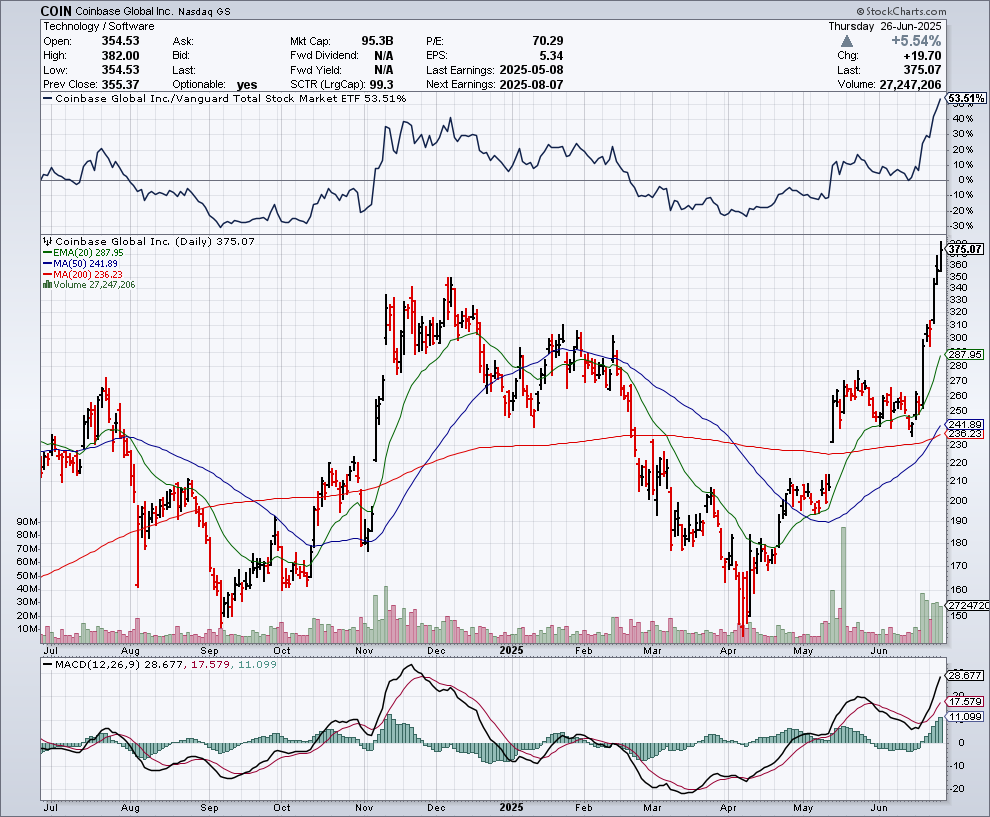The image size is (990, 817).
Task: Click the tallest volume bar in mid-May
Action: pos(843,585)
